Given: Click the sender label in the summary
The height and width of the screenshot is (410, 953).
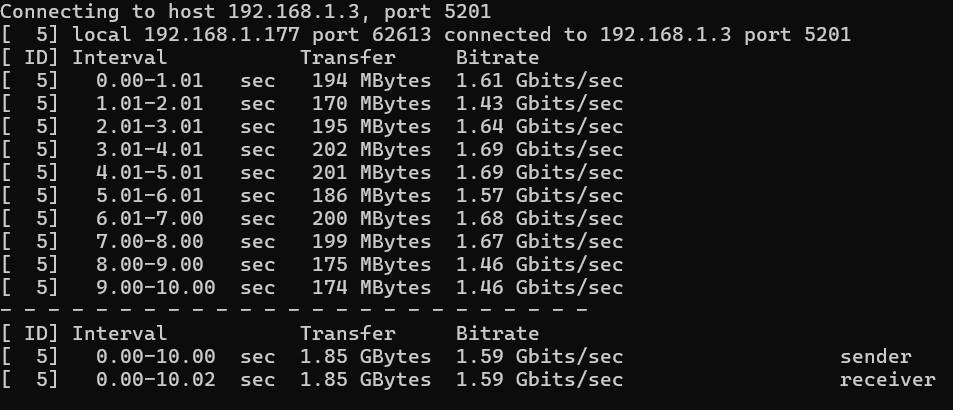Looking at the screenshot, I should pos(876,357).
